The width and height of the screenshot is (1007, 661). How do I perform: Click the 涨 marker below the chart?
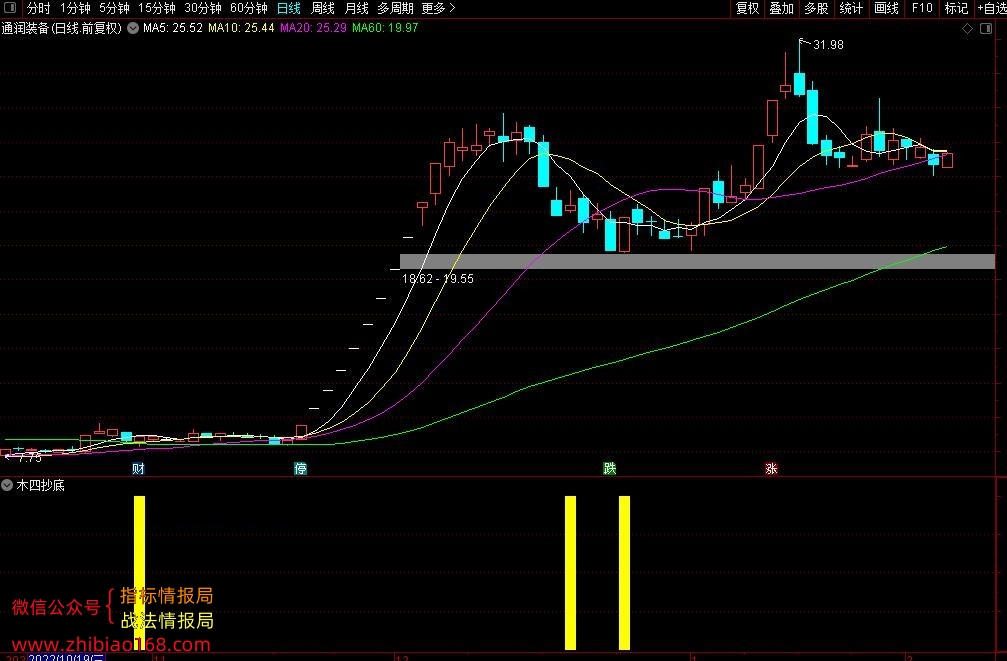(771, 468)
